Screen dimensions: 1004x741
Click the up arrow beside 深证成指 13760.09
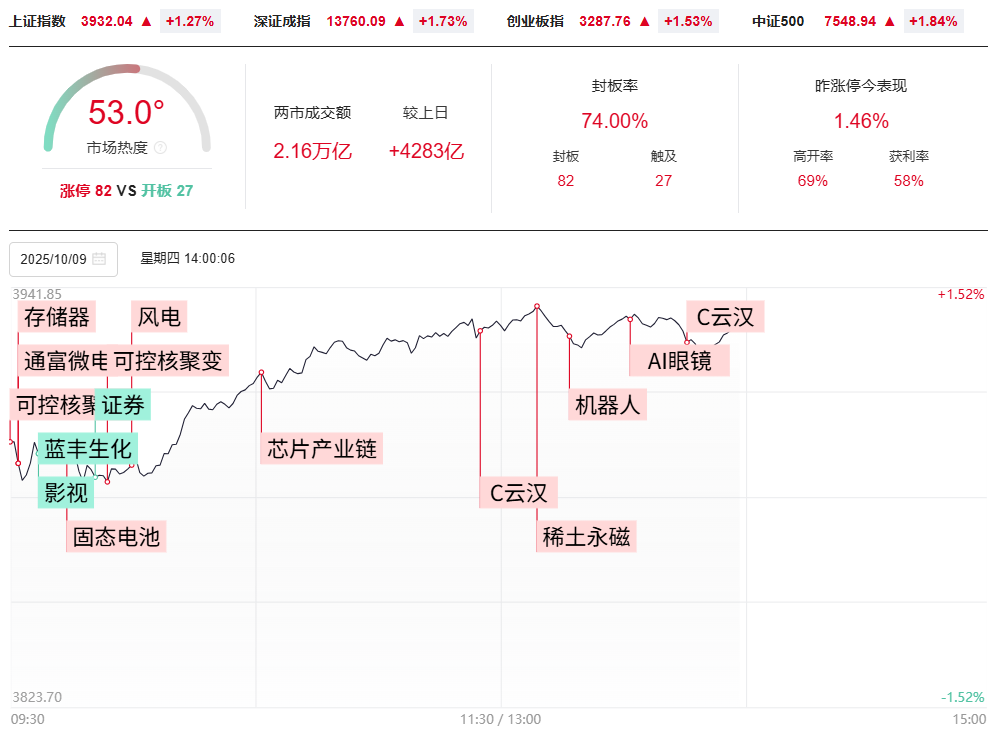click(400, 21)
